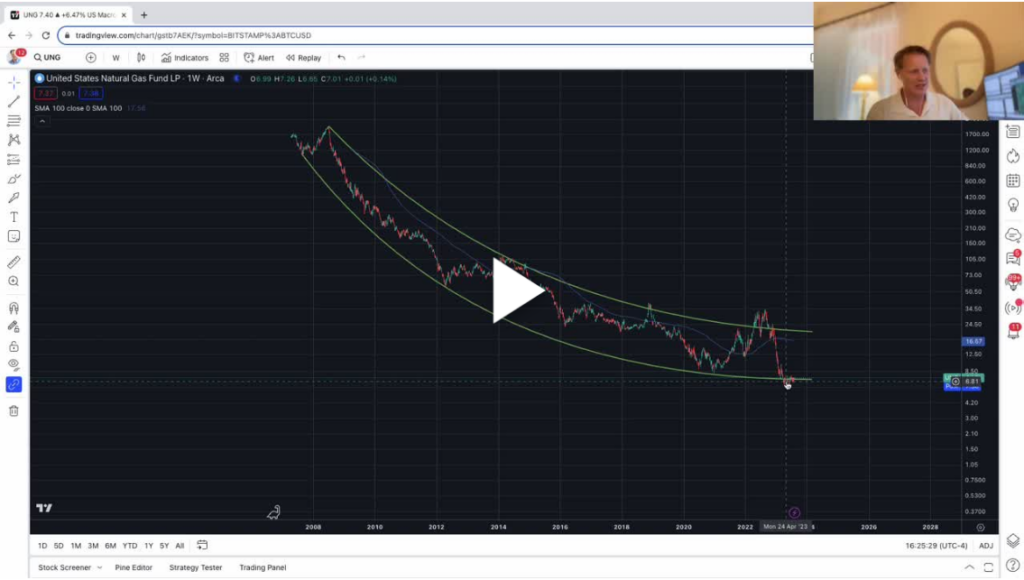Open the candle chart type selector
1024x580 pixels.
pos(141,57)
